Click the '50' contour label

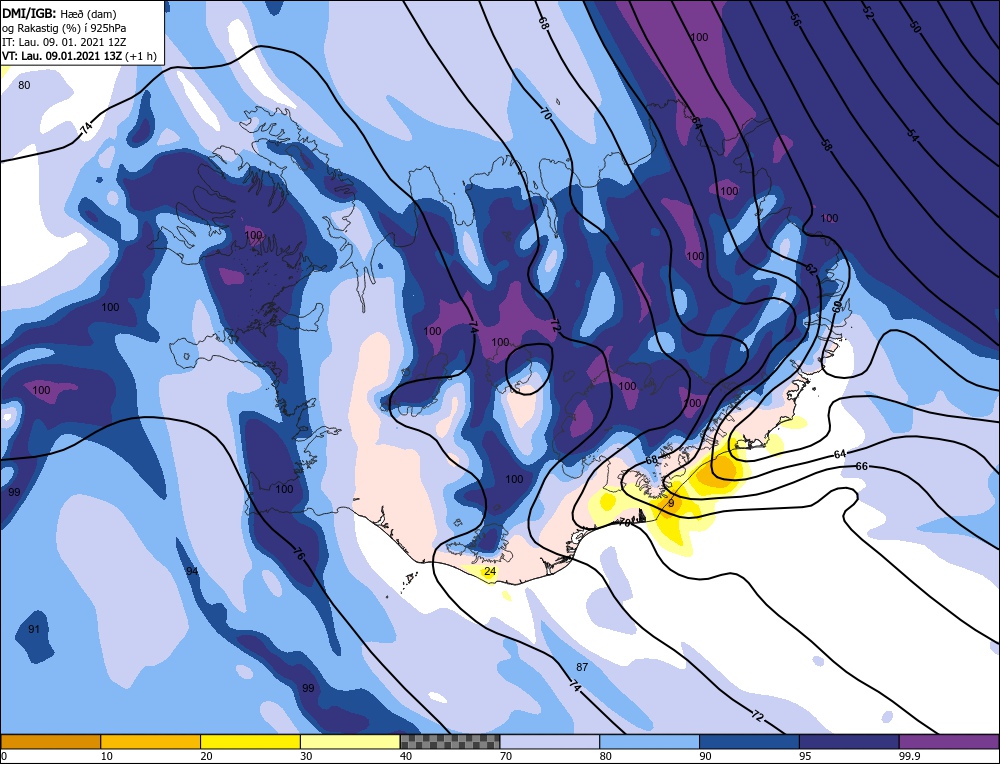click(915, 26)
